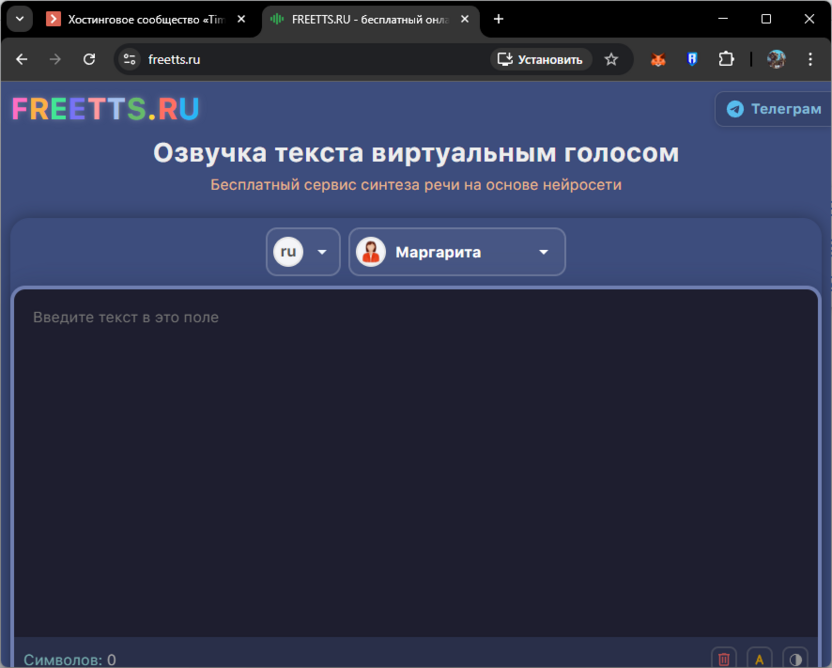Click the yellow letter A icon
The width and height of the screenshot is (832, 668).
point(760,659)
